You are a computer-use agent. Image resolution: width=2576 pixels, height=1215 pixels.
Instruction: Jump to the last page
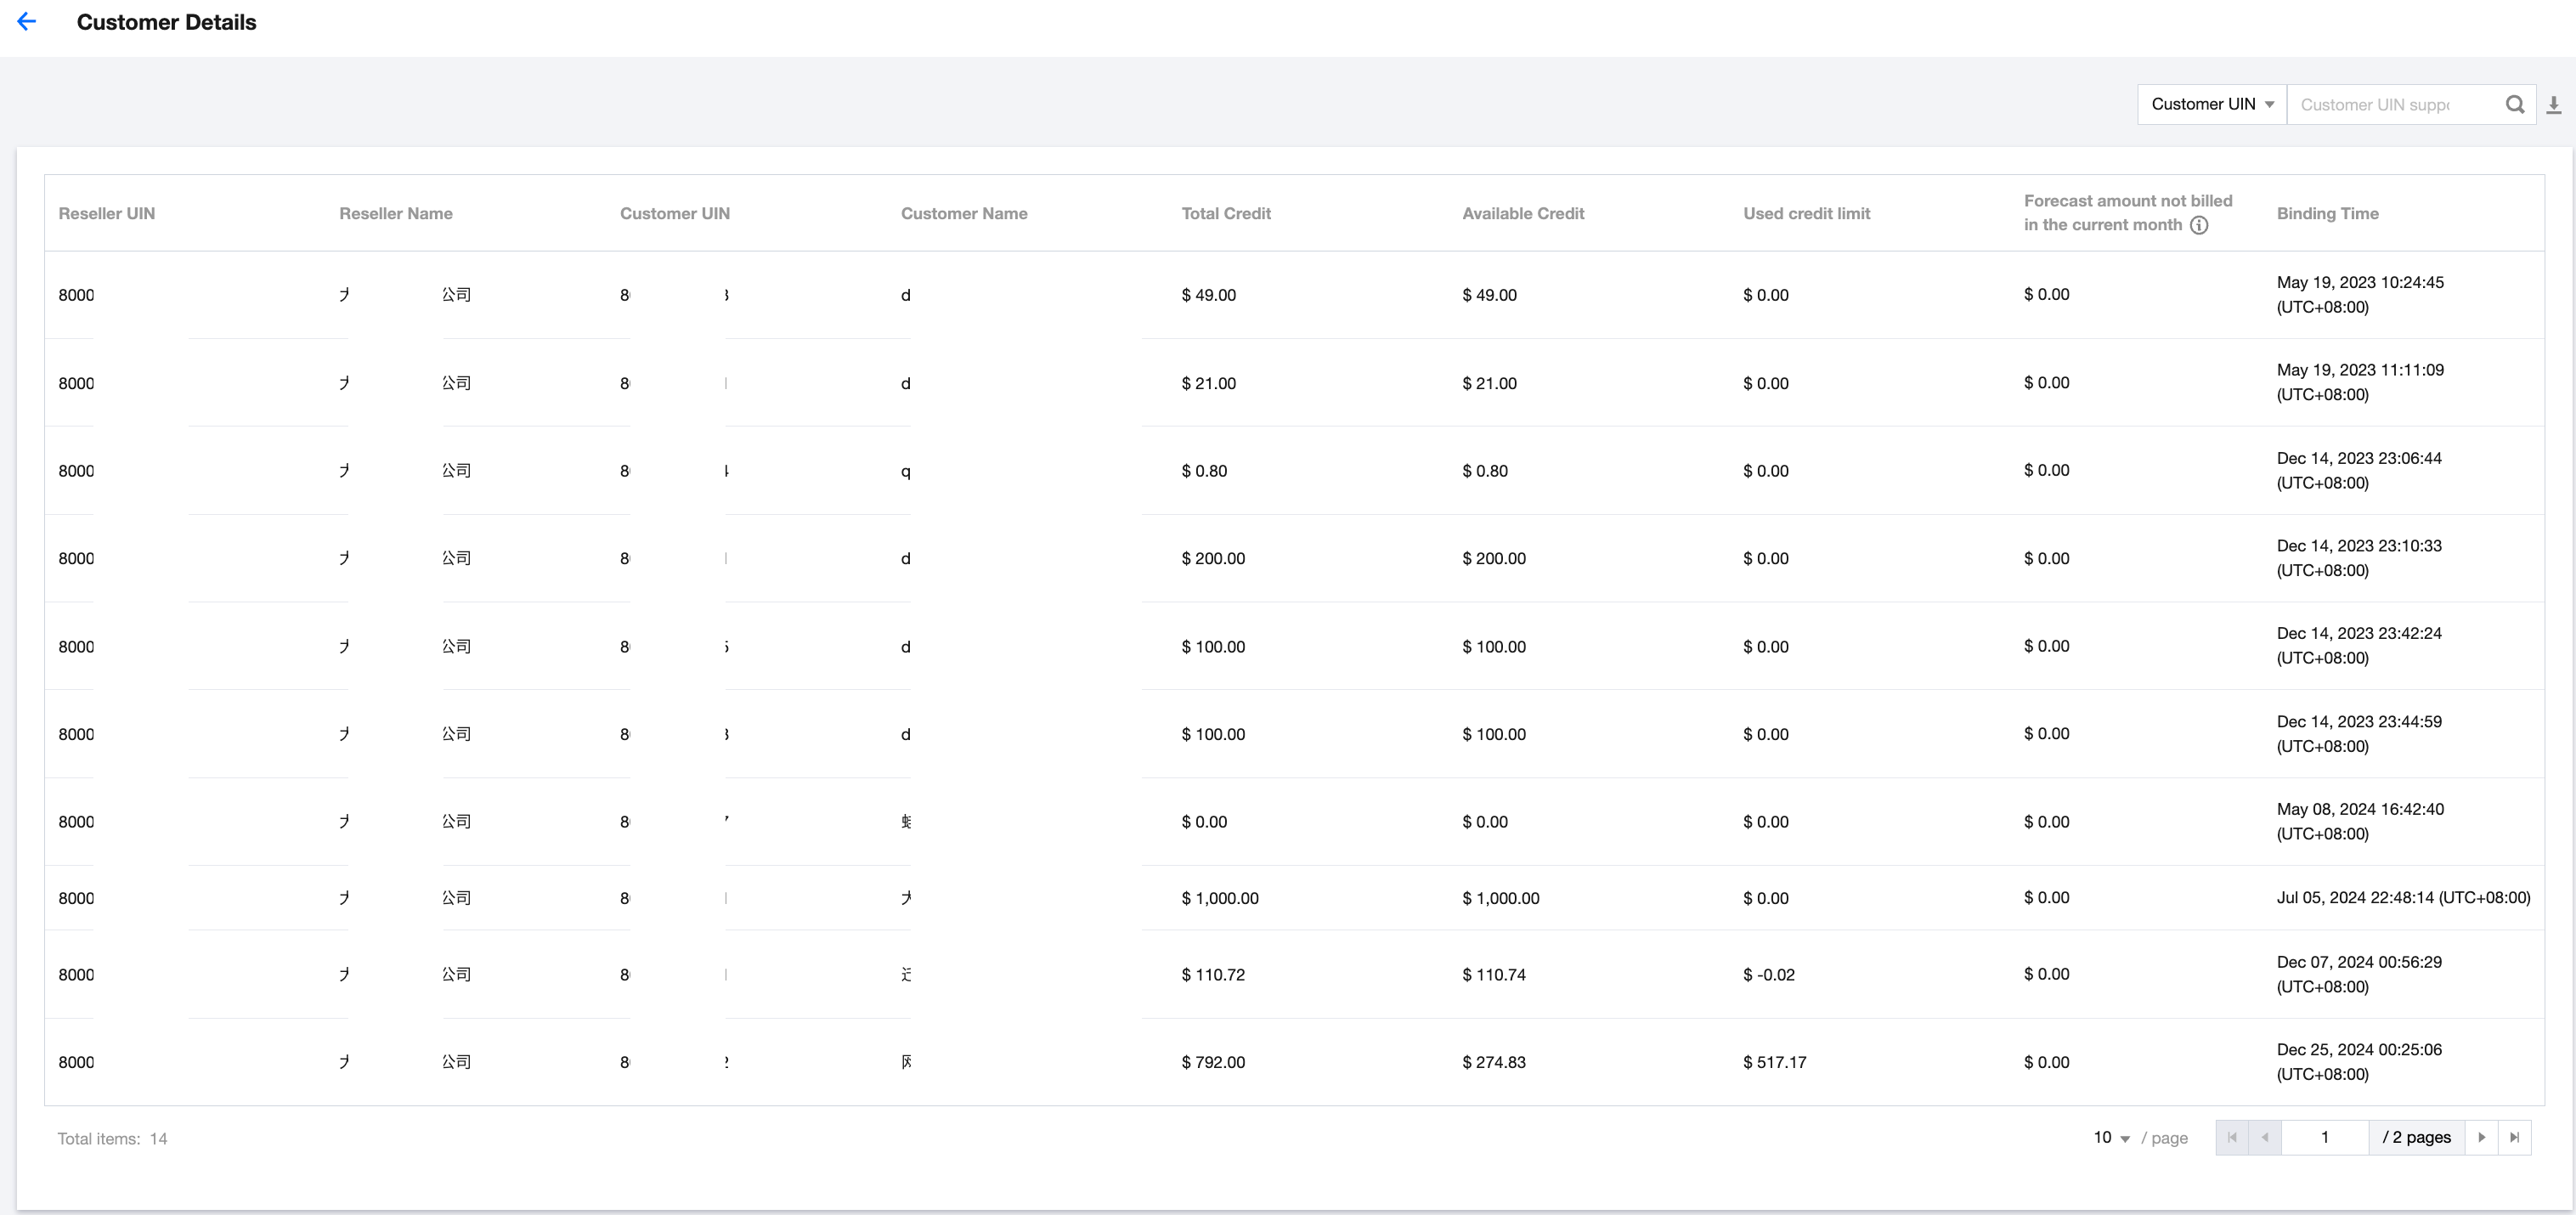pos(2514,1137)
